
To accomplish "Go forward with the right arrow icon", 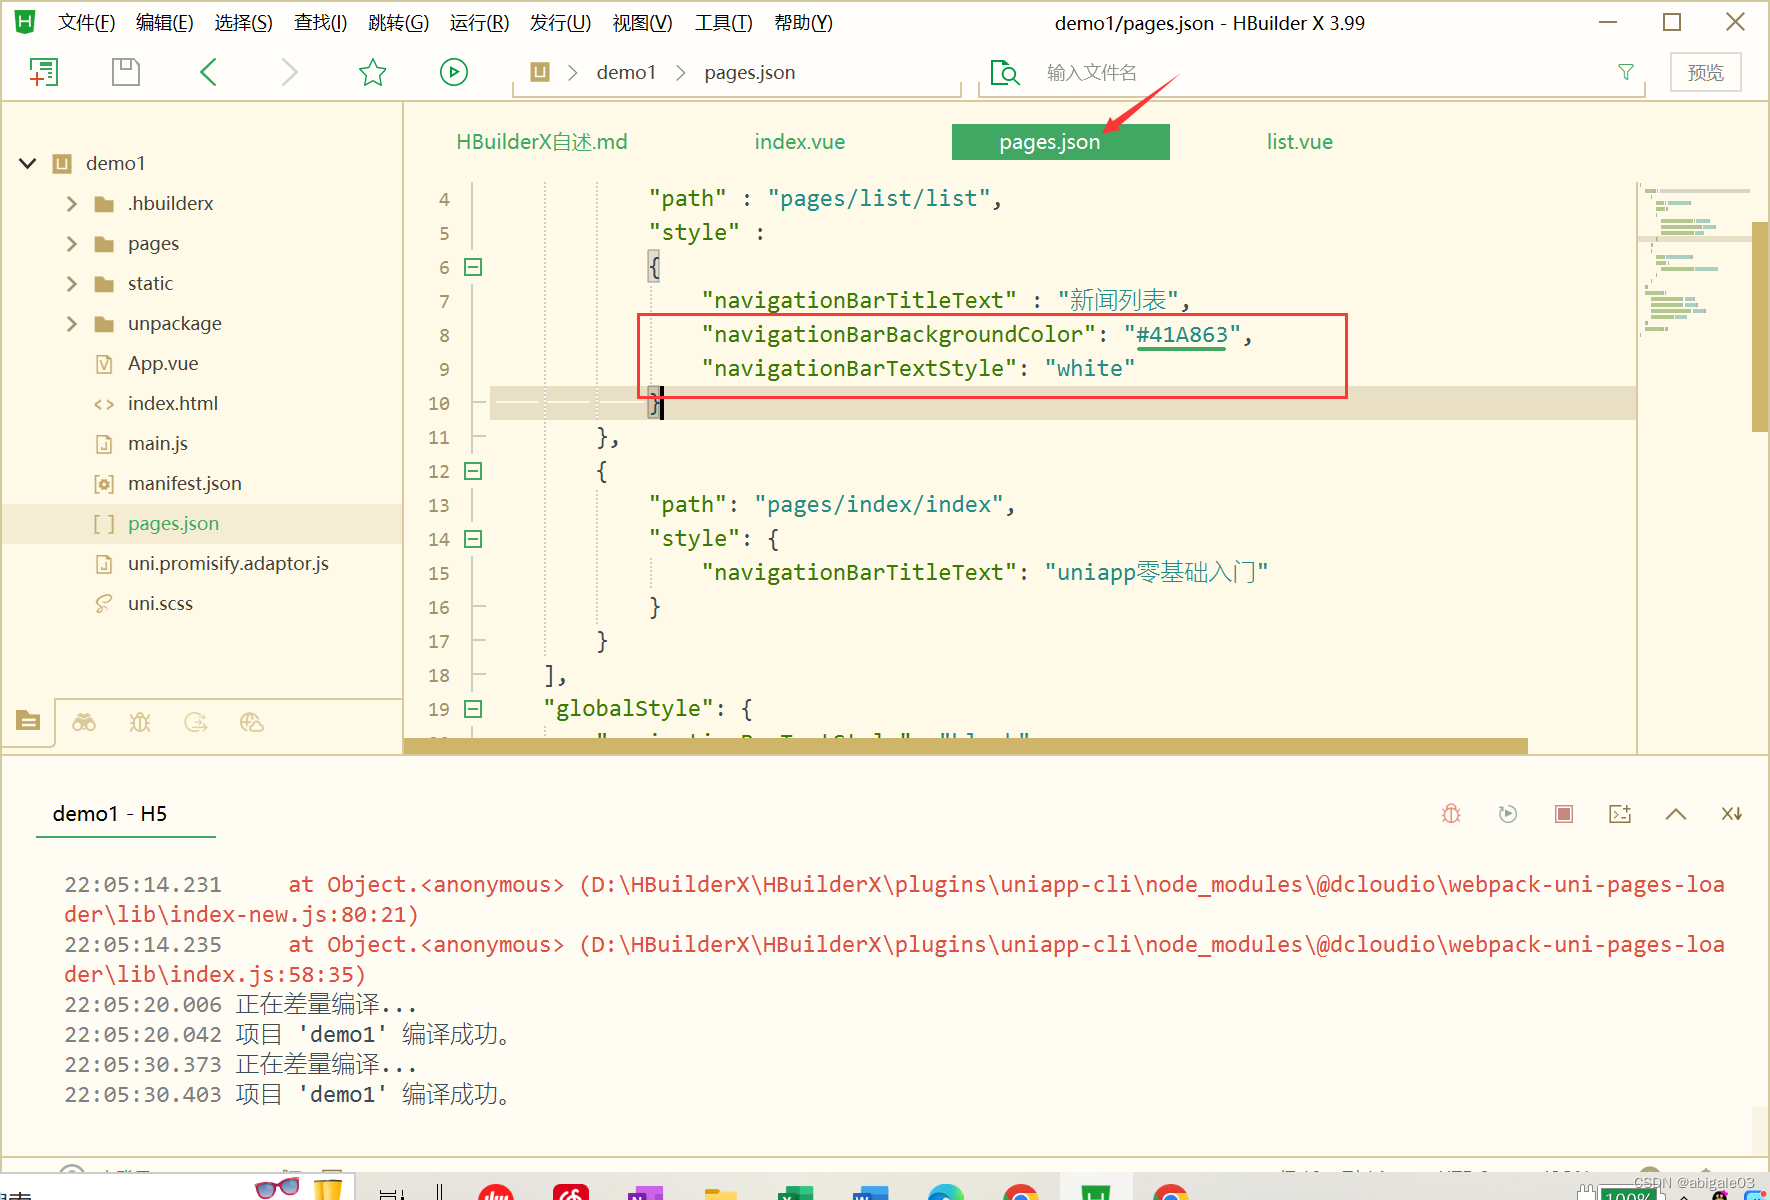I will 290,72.
